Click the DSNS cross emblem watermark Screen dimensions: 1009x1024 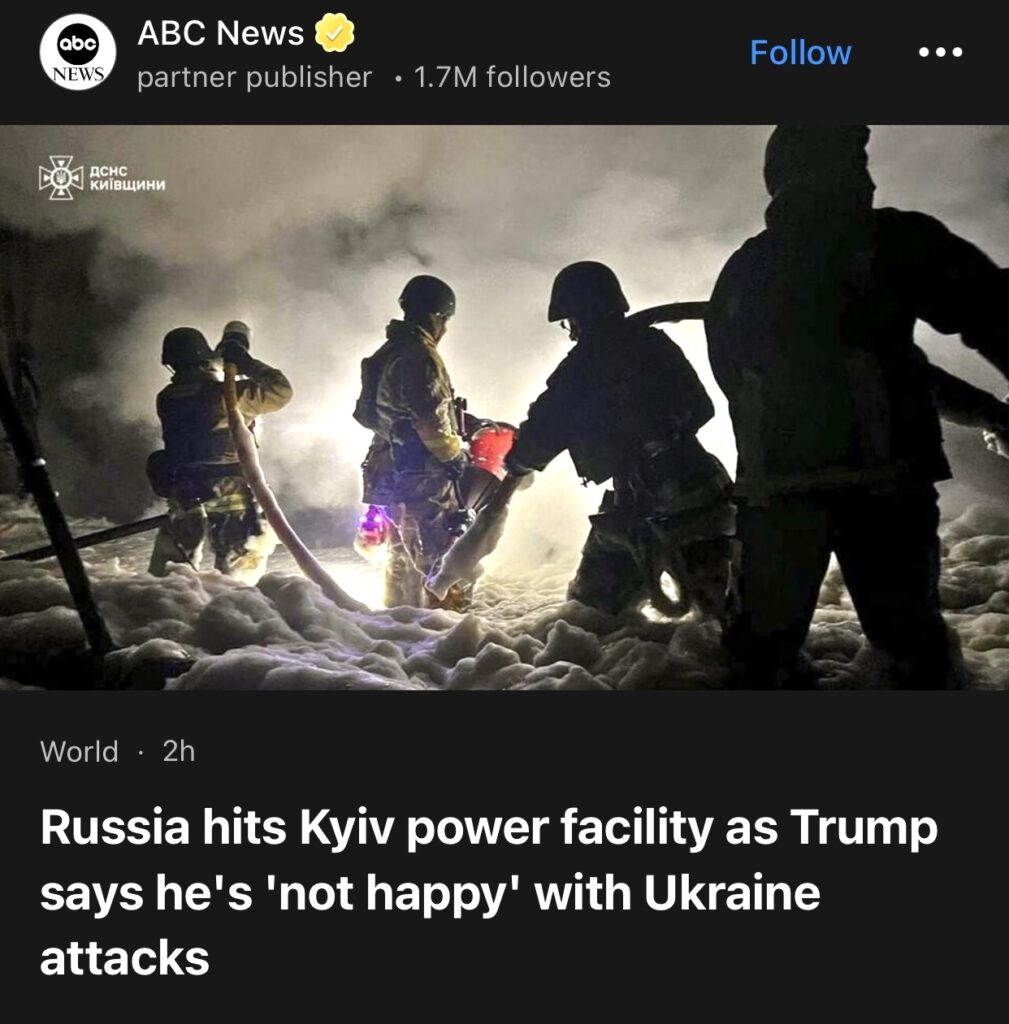tap(61, 177)
